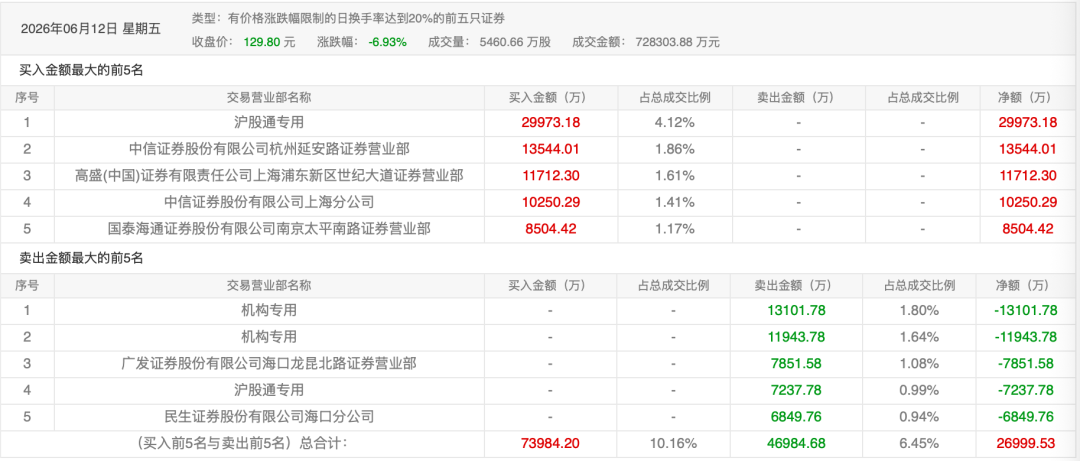This screenshot has width=1080, height=461.
Task: Click net amount -7237.78
Action: point(1026,390)
